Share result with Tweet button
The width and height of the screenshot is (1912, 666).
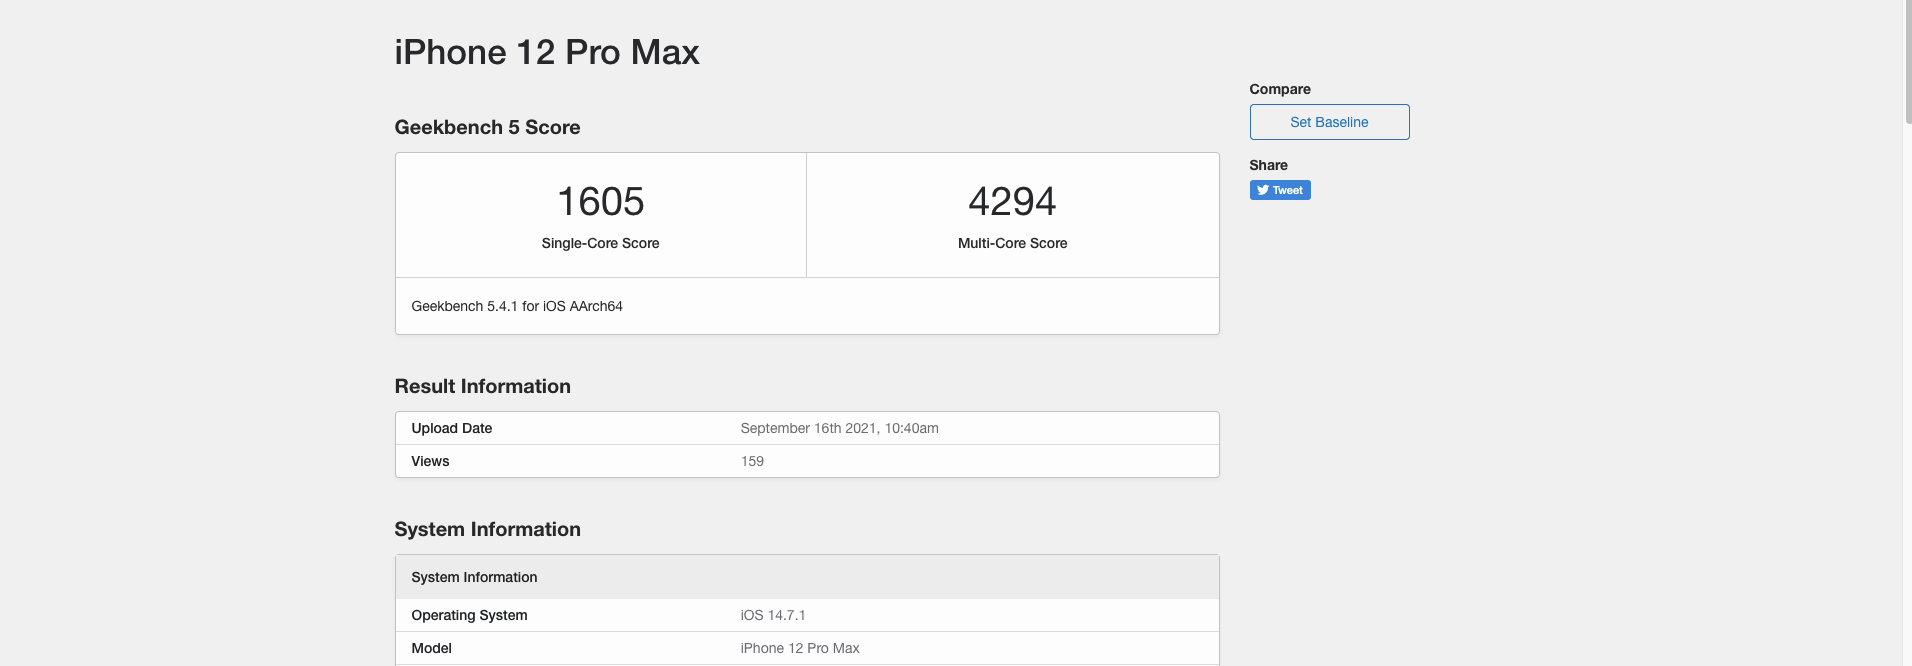[x=1280, y=190]
